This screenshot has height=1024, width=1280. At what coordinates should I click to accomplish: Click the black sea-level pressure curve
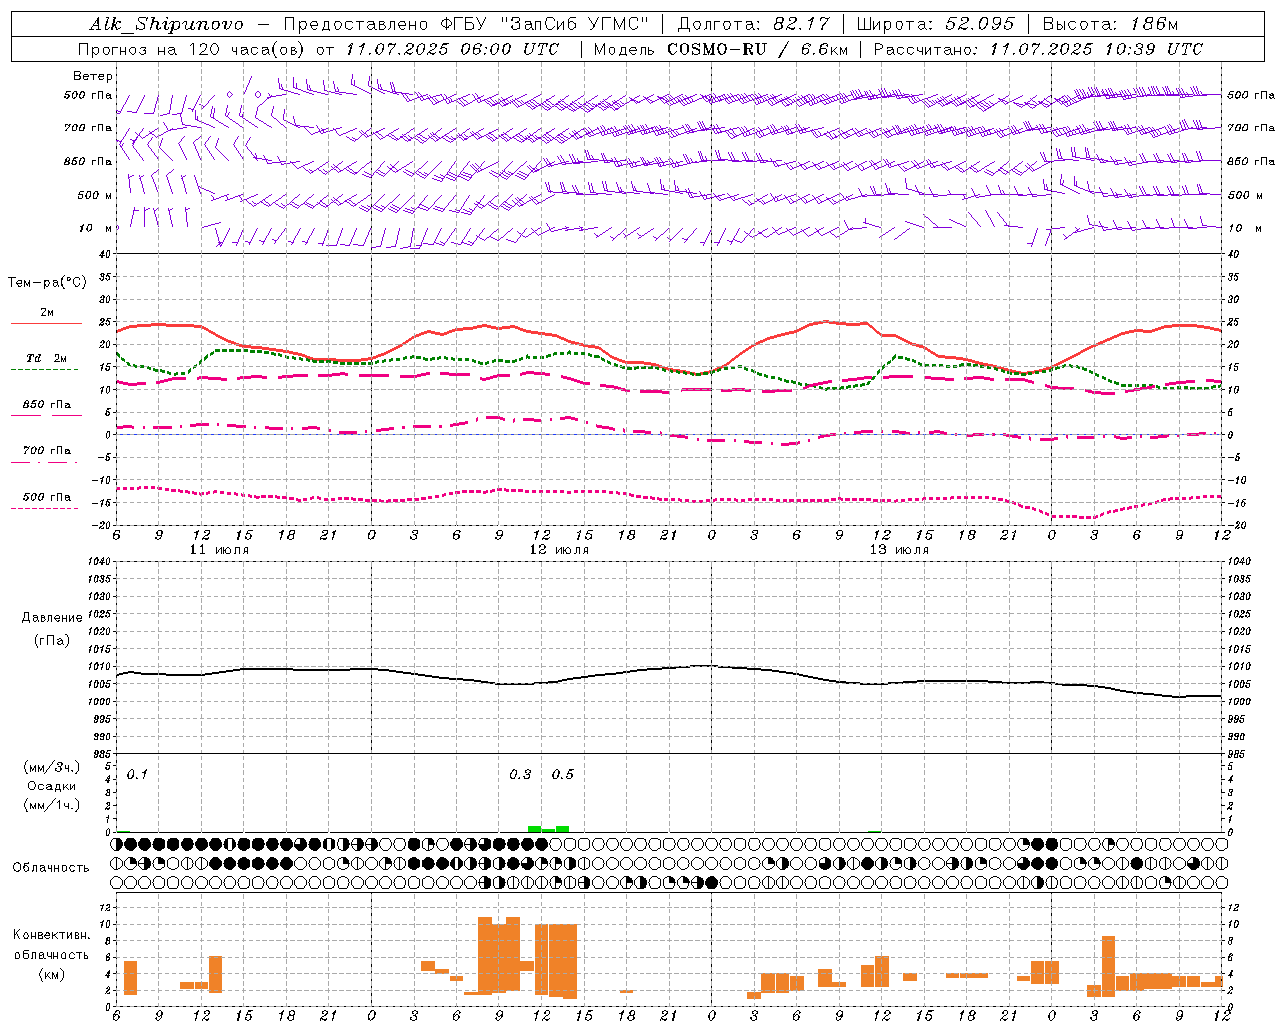point(670,670)
